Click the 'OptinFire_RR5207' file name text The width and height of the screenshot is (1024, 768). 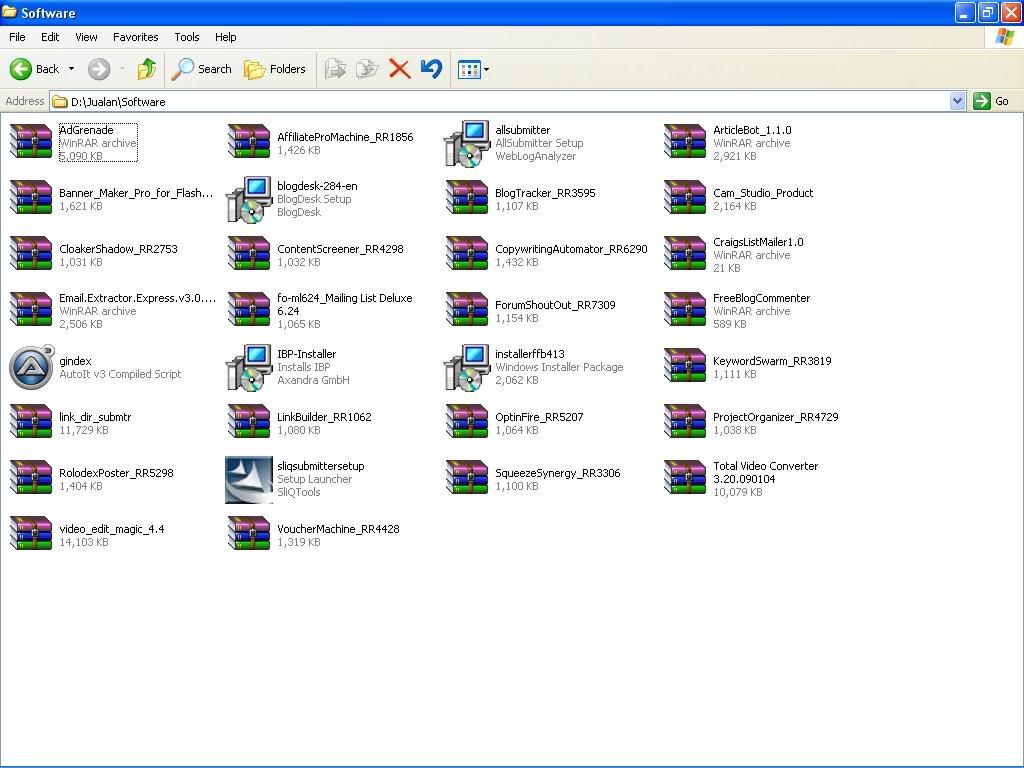click(x=539, y=417)
